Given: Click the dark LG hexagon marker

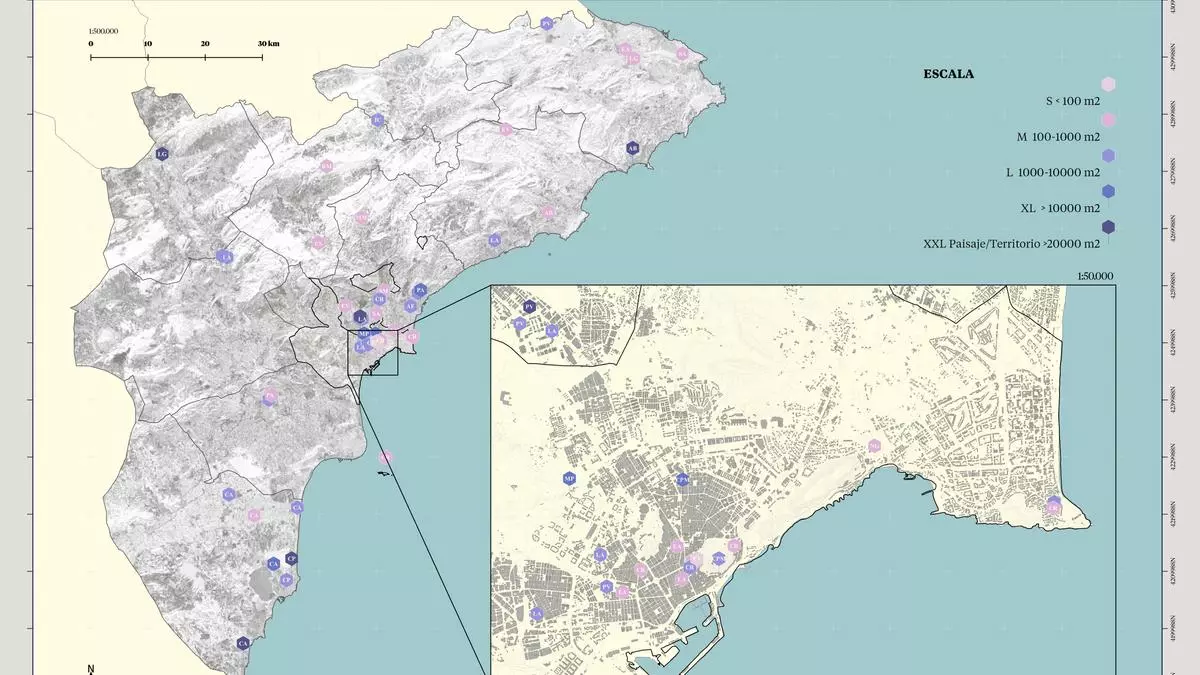Looking at the screenshot, I should coord(162,154).
